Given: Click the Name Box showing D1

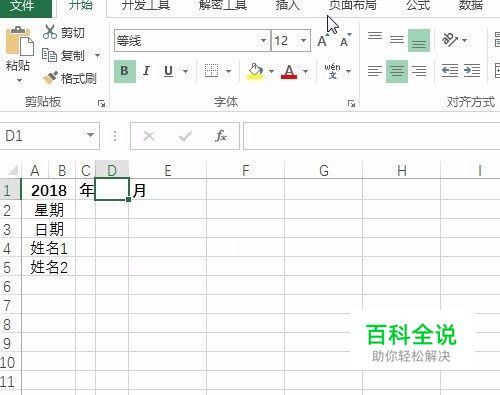Looking at the screenshot, I should 42,136.
